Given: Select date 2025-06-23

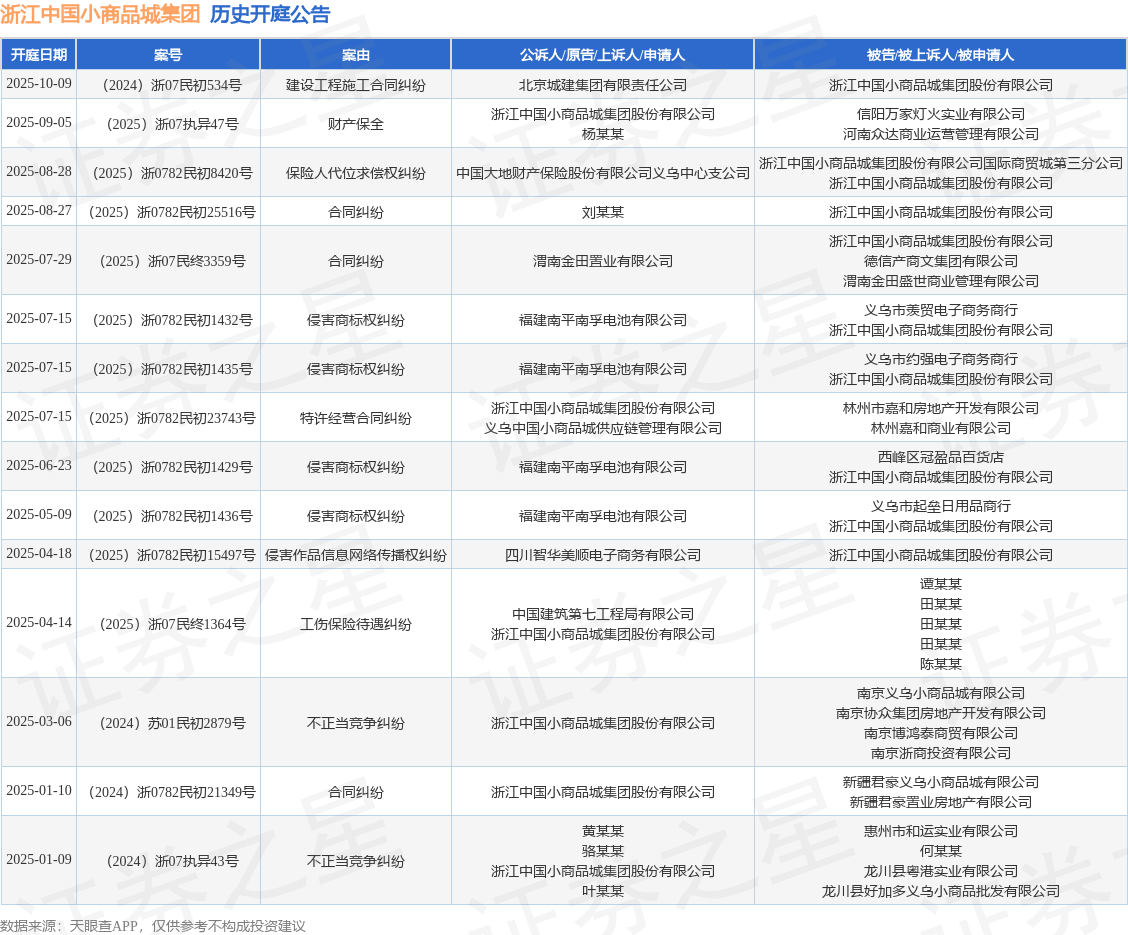Looking at the screenshot, I should coord(39,465).
